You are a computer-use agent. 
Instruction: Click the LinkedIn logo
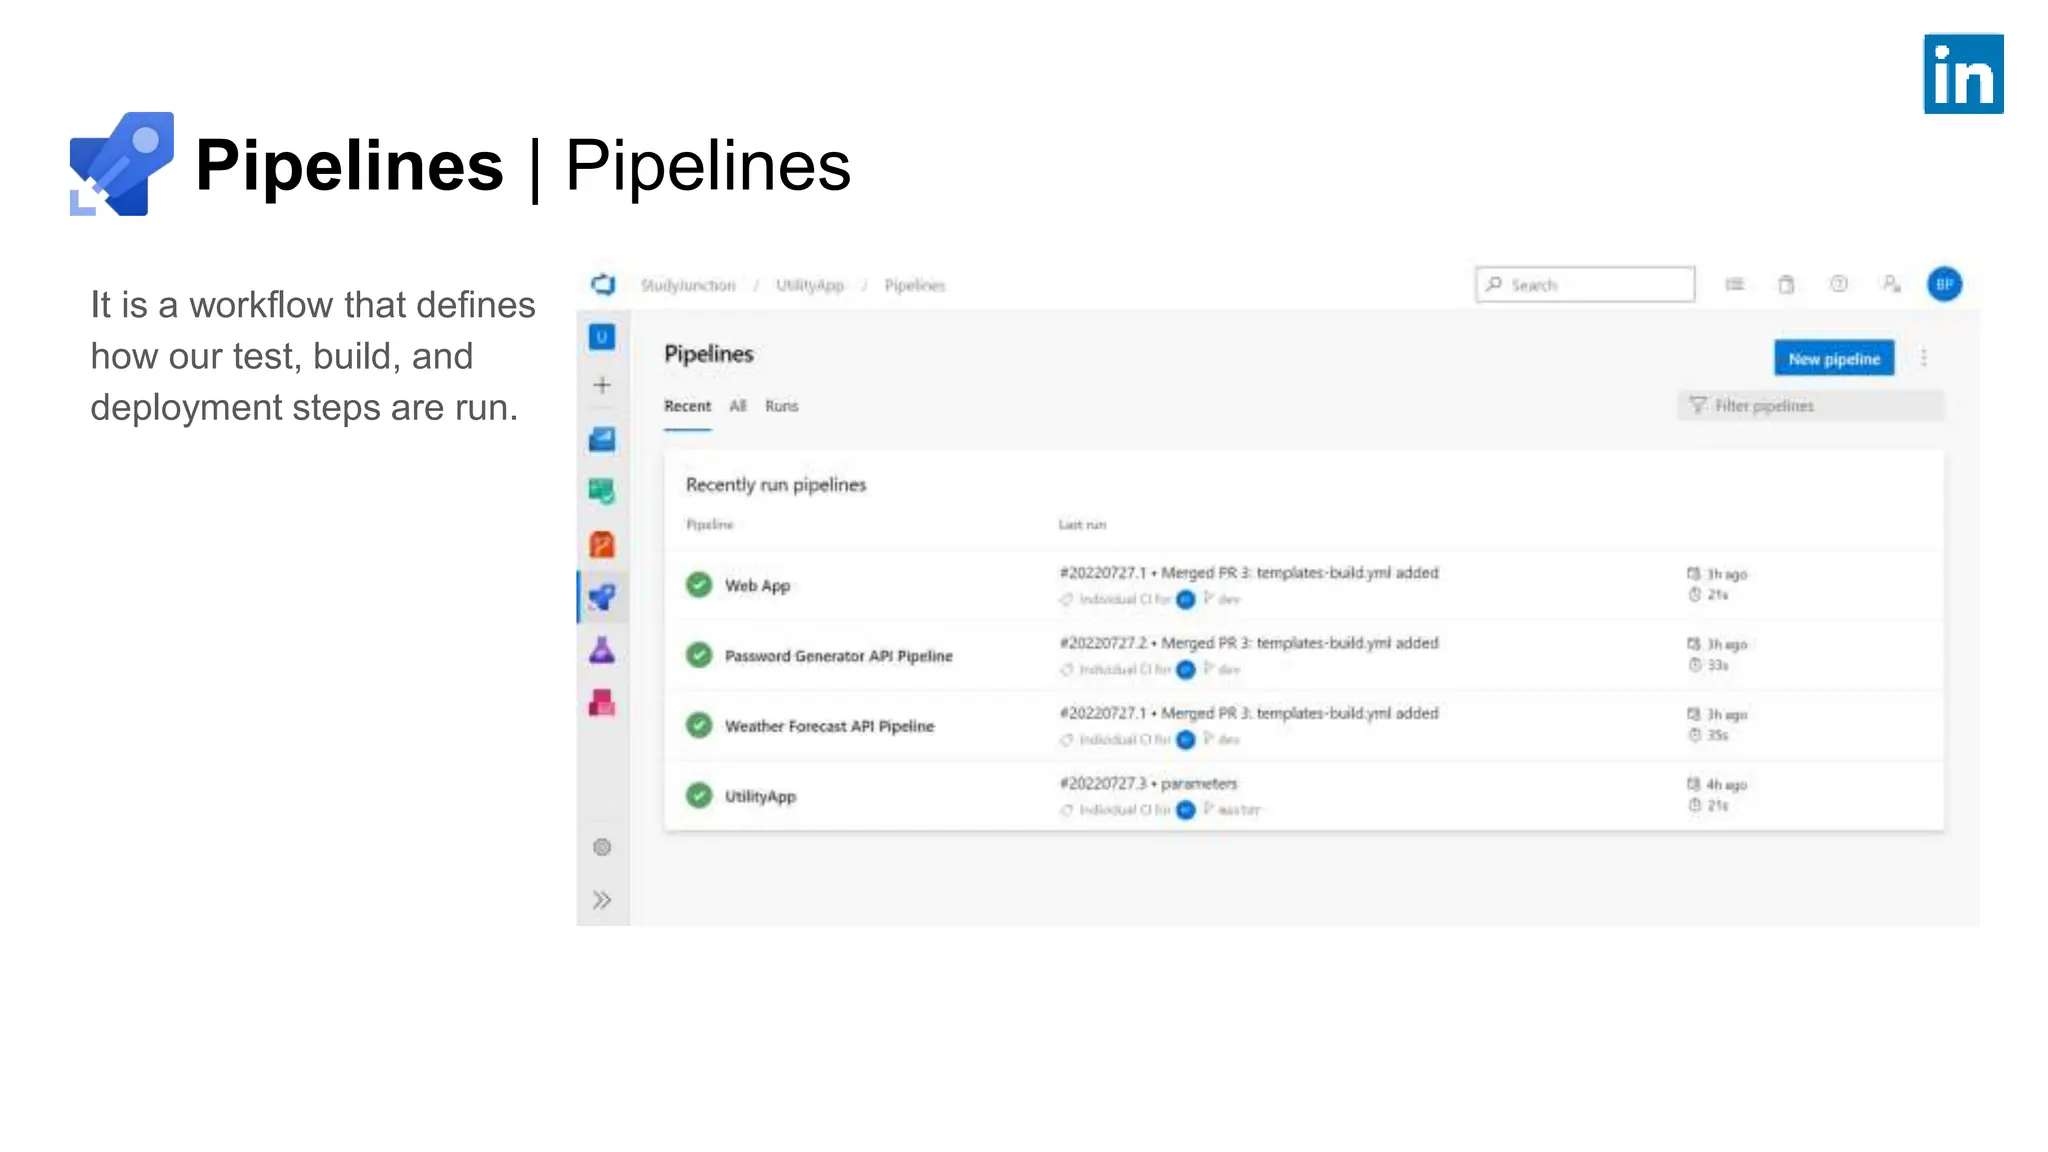pyautogui.click(x=1963, y=74)
